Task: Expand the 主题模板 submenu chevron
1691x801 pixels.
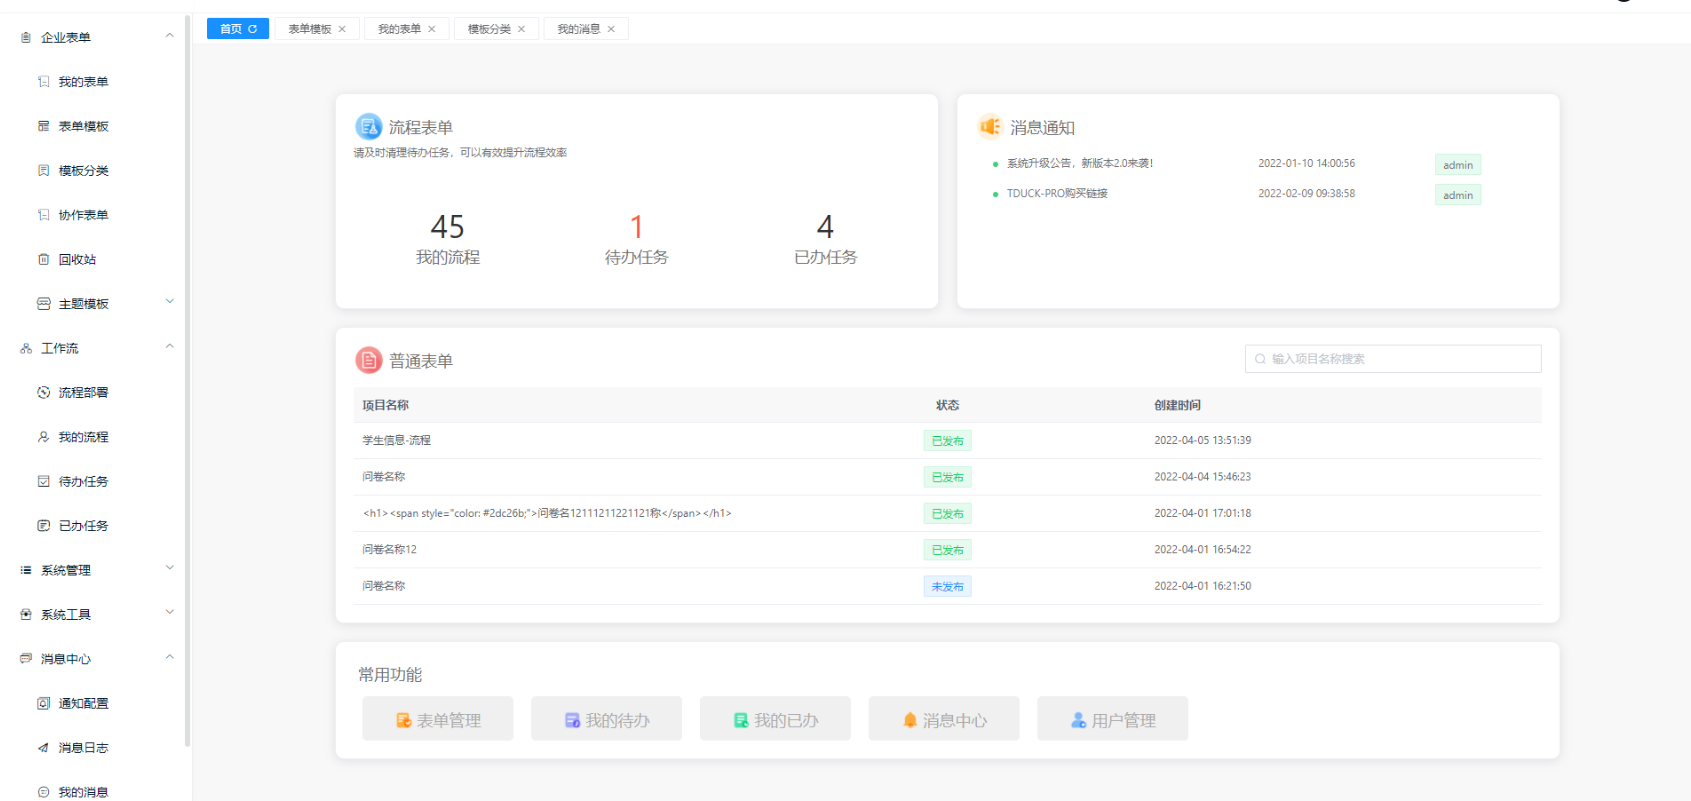Action: [169, 301]
